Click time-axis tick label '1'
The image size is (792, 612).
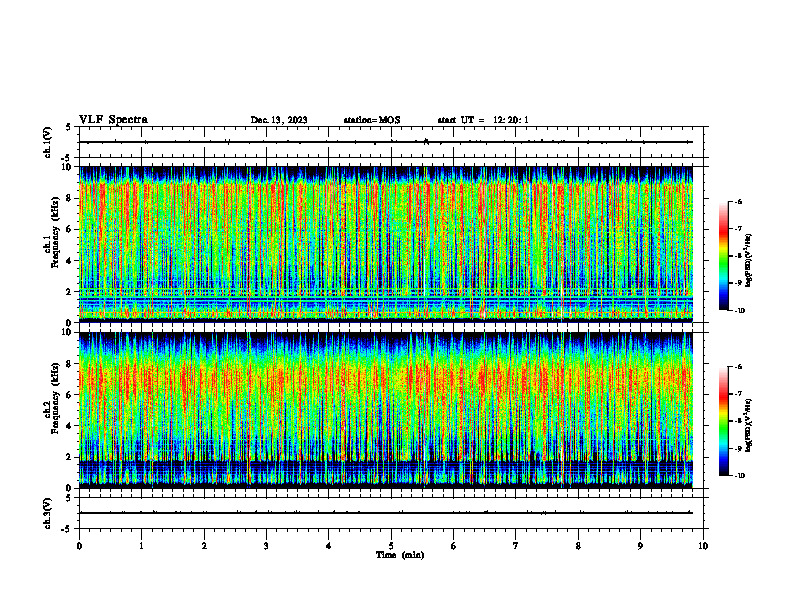click(x=141, y=546)
